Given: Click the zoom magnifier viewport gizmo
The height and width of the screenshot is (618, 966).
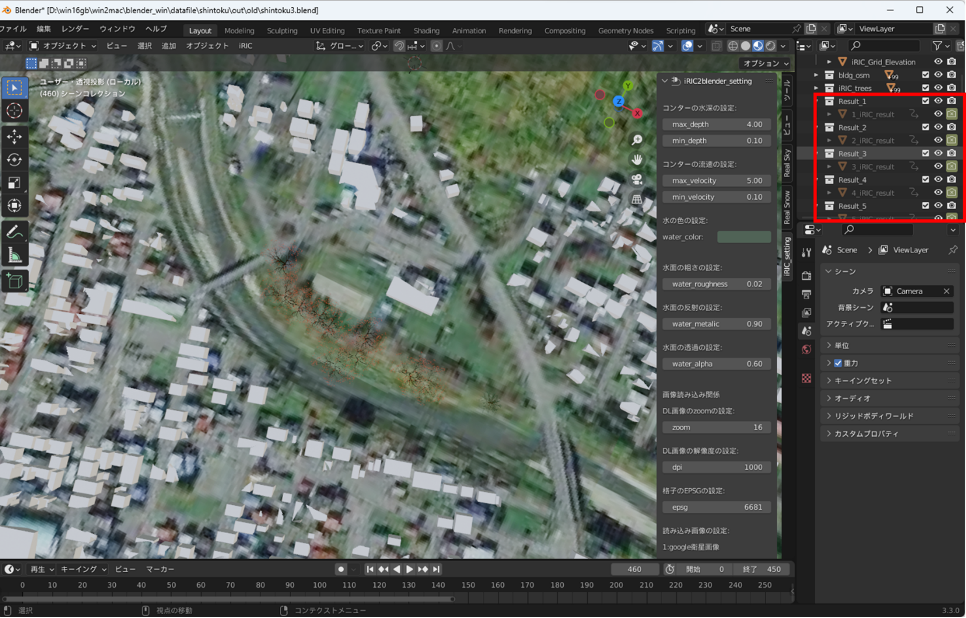Looking at the screenshot, I should [x=637, y=140].
